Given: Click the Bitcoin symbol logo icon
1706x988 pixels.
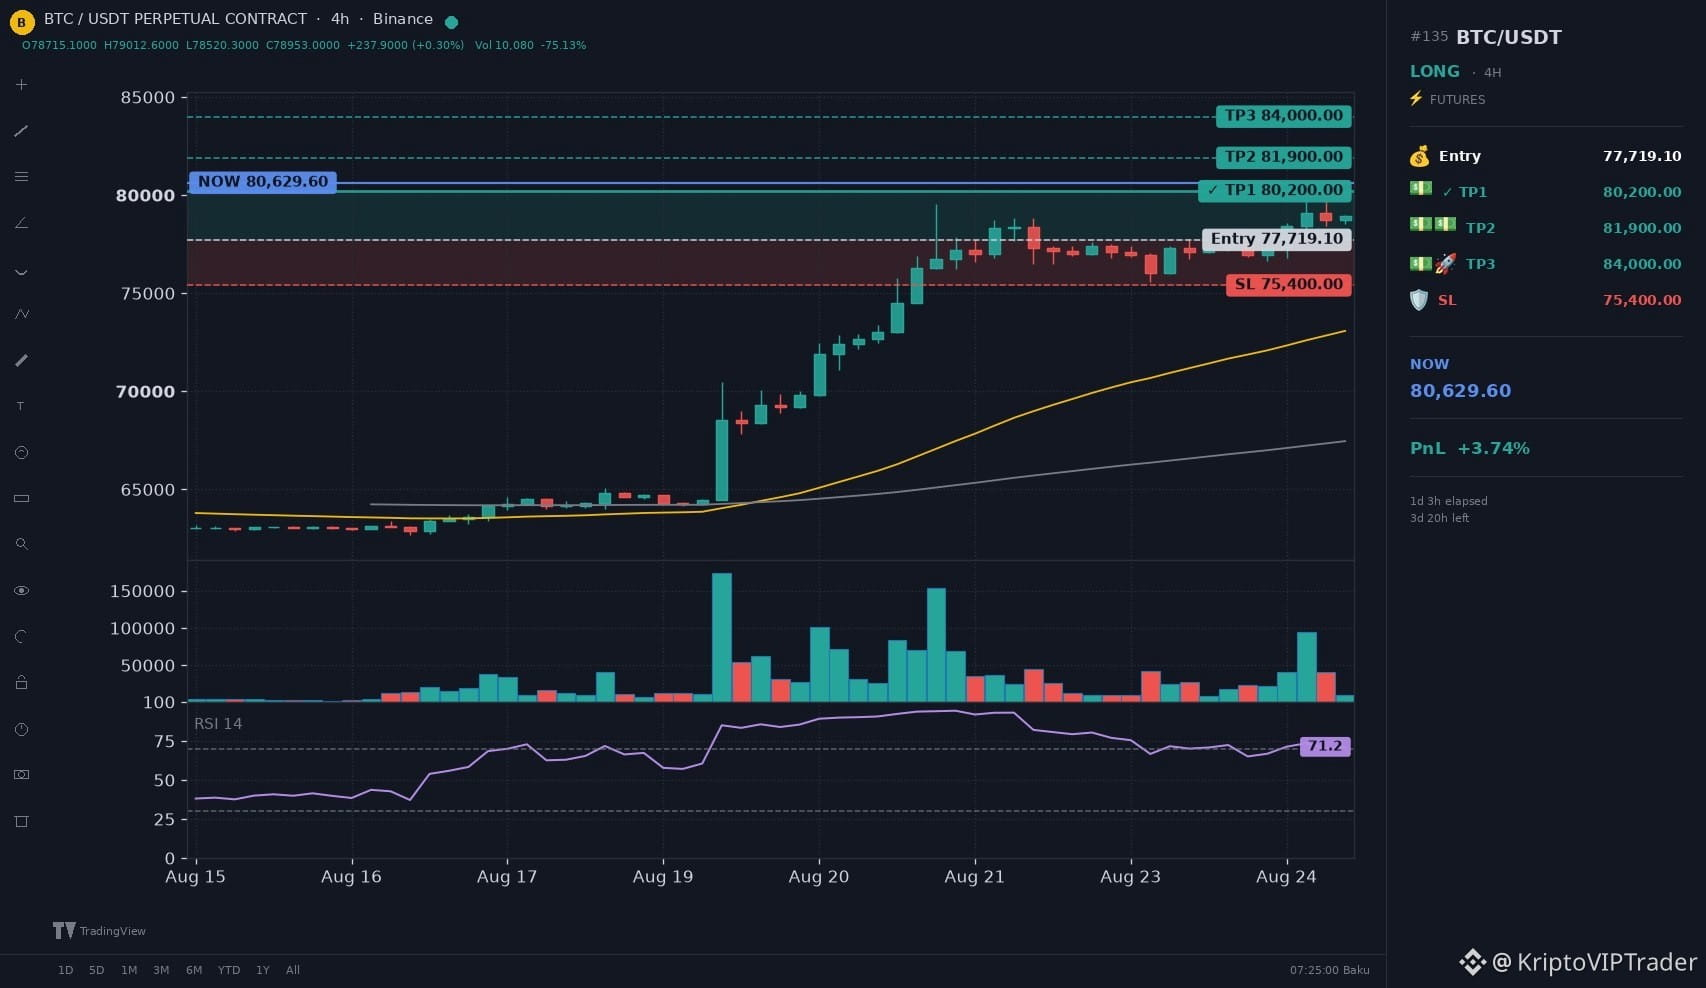Looking at the screenshot, I should (21, 21).
